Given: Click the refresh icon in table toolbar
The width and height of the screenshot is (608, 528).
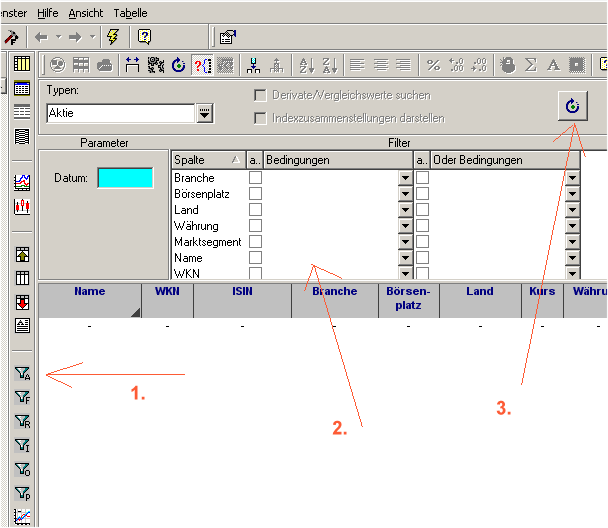Looking at the screenshot, I should click(x=178, y=65).
